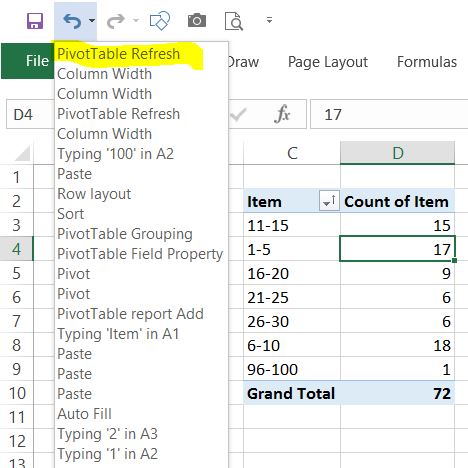Click the count cell showing 9
The height and width of the screenshot is (468, 468).
tap(397, 273)
